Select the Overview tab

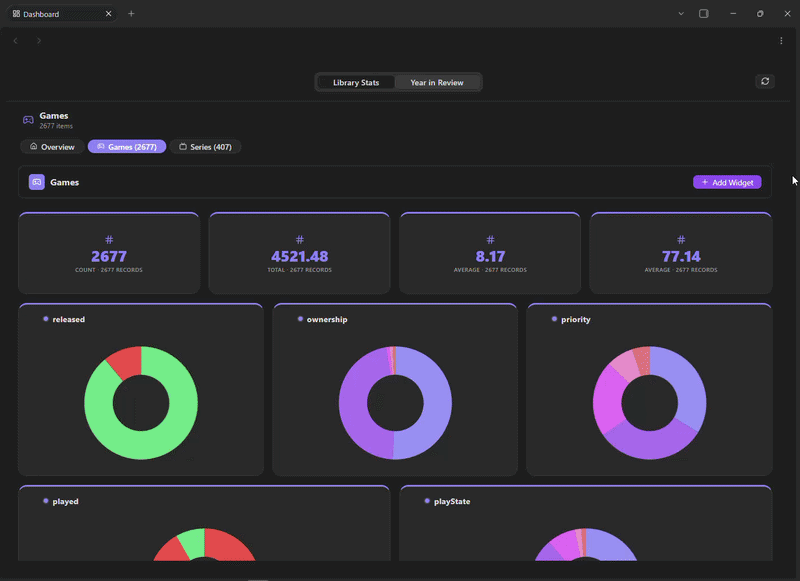tap(52, 147)
